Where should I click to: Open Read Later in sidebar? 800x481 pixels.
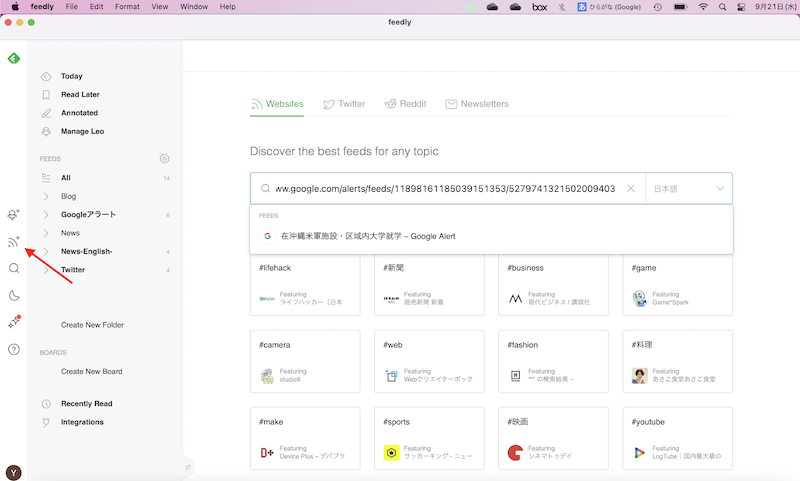(x=80, y=95)
